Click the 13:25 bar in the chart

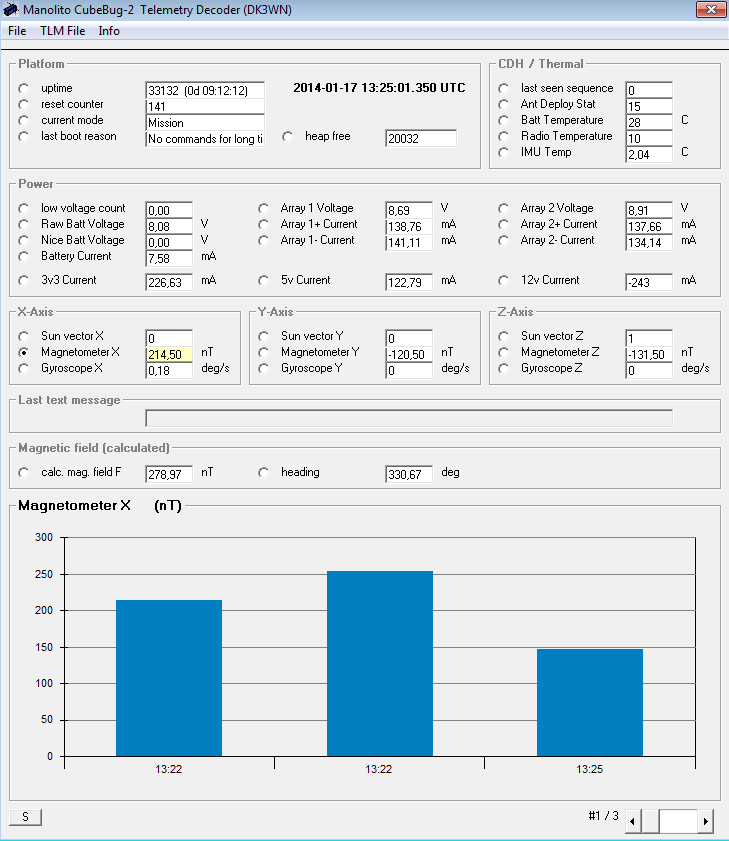tap(590, 703)
